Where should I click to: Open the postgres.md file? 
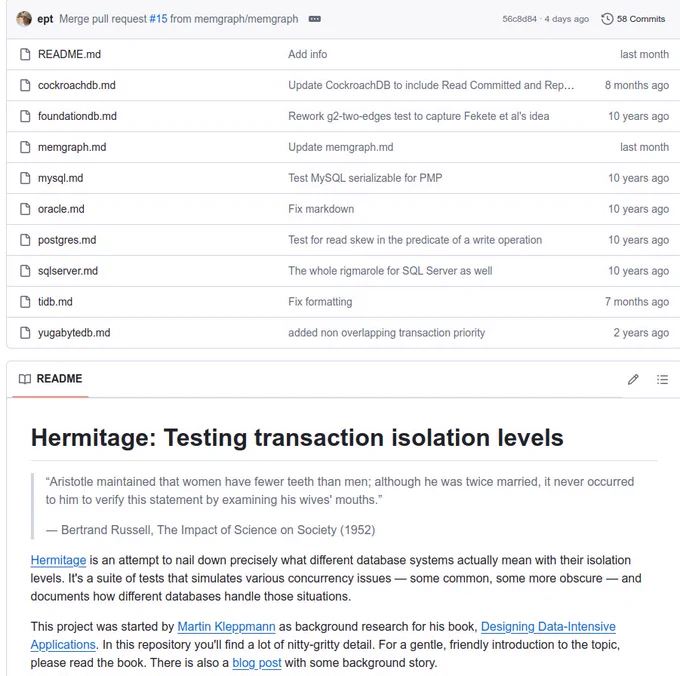pos(67,240)
